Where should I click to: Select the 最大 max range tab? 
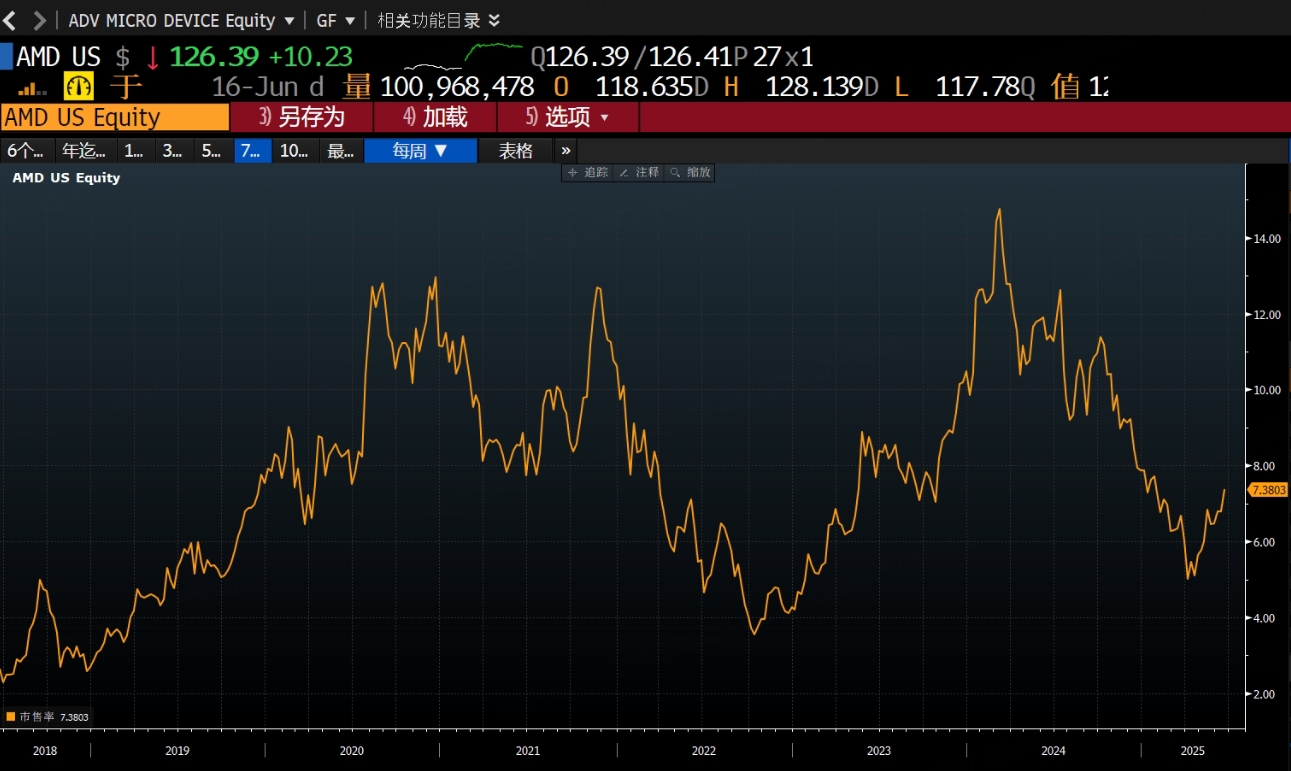[x=341, y=151]
